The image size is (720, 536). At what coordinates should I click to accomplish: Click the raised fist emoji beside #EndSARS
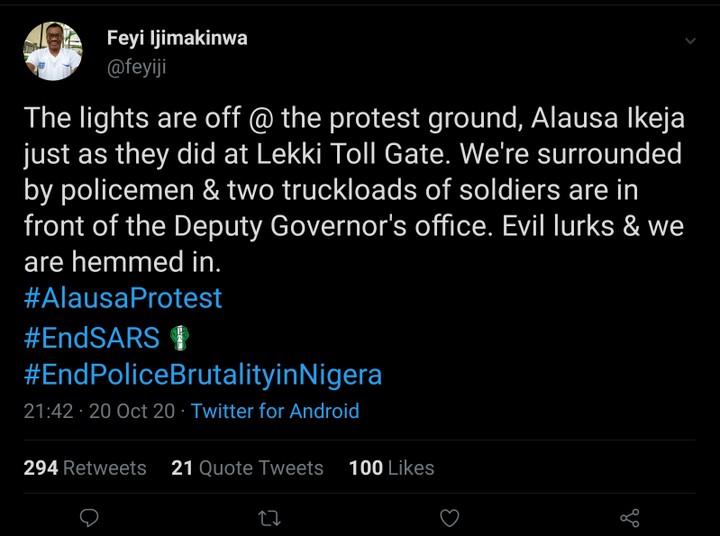click(x=180, y=338)
